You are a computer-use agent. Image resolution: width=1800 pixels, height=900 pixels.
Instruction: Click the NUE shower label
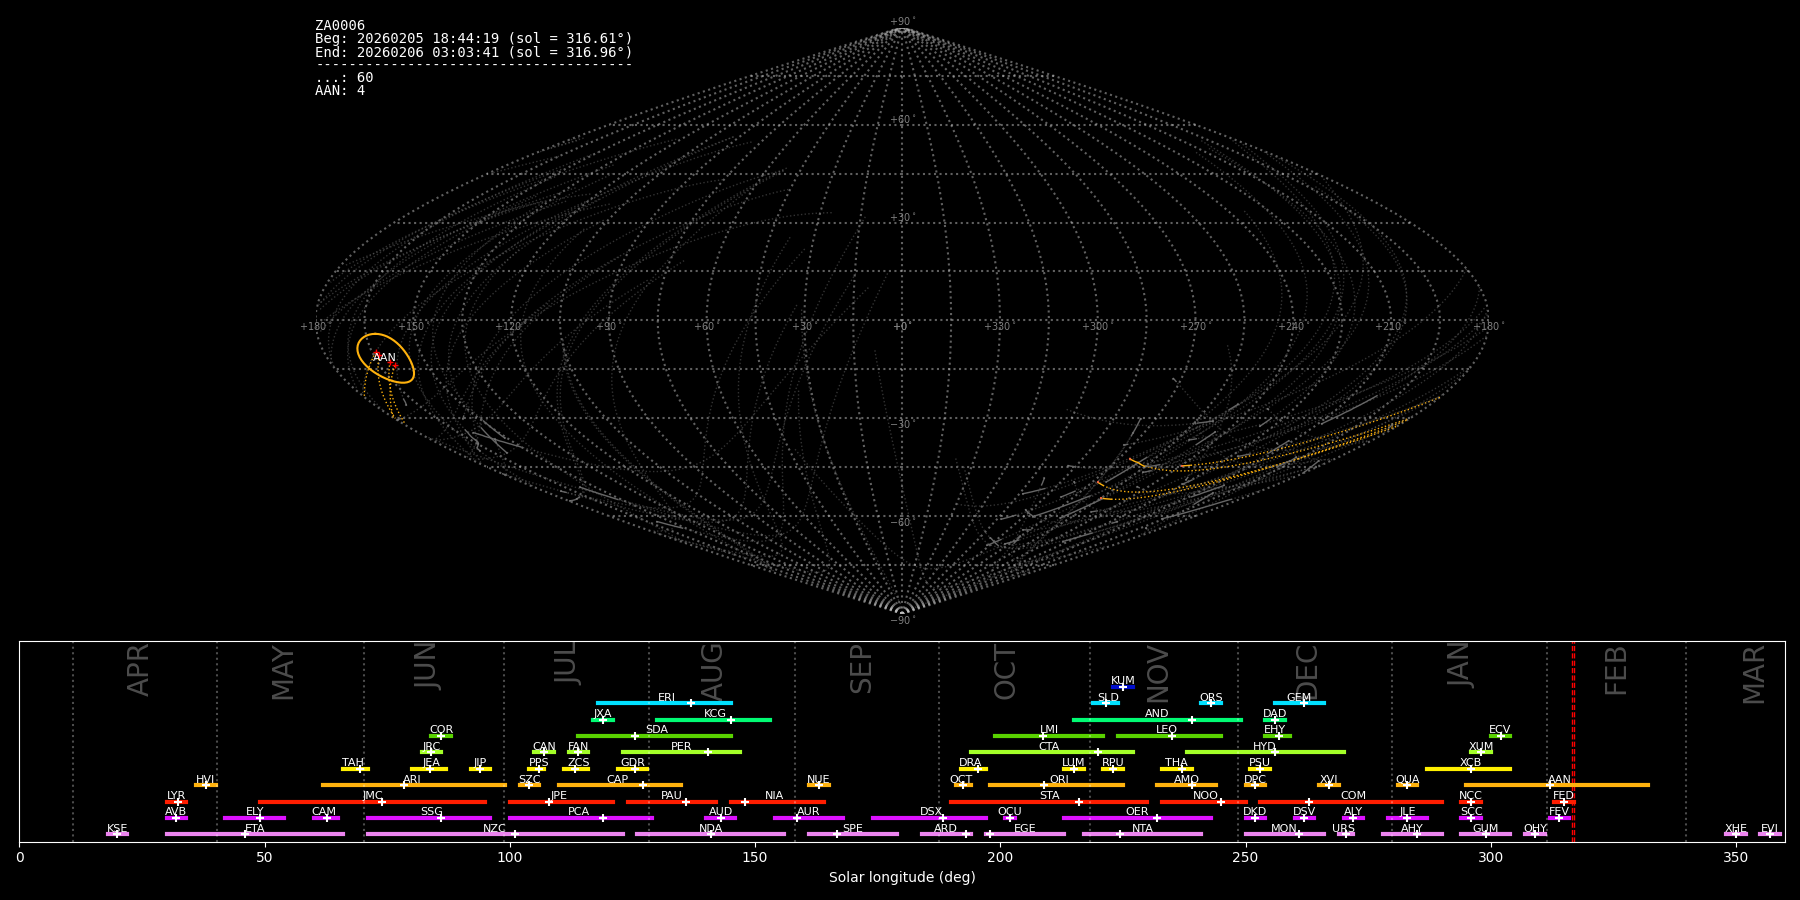coord(818,780)
